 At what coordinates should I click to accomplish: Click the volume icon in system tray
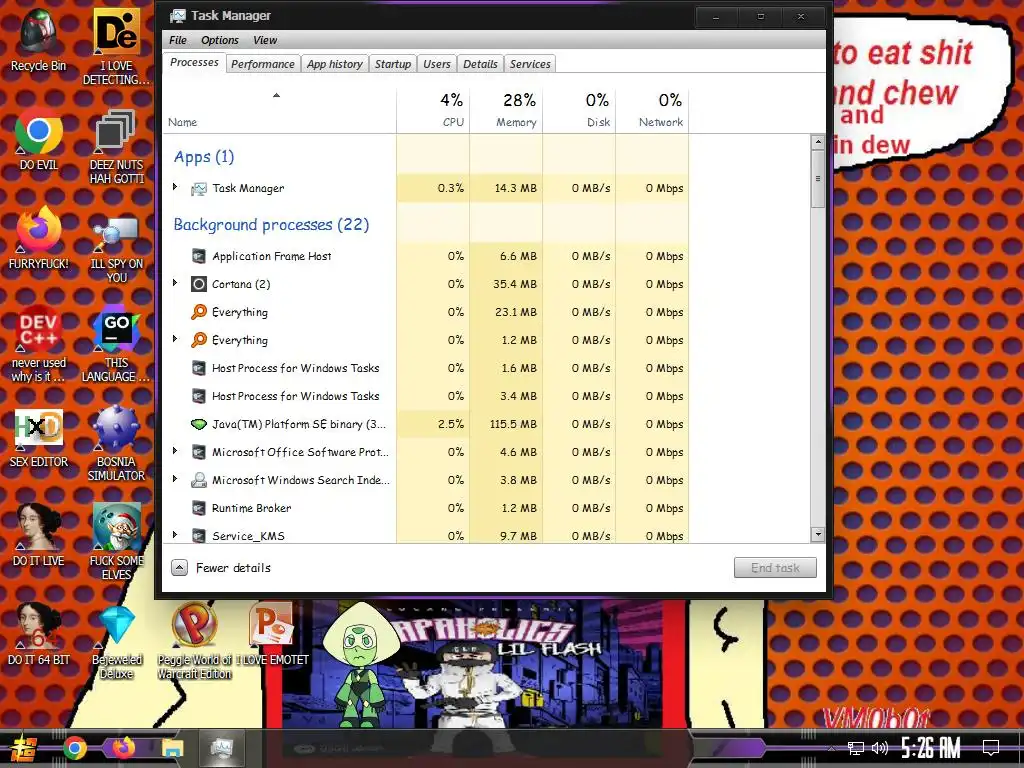point(880,748)
